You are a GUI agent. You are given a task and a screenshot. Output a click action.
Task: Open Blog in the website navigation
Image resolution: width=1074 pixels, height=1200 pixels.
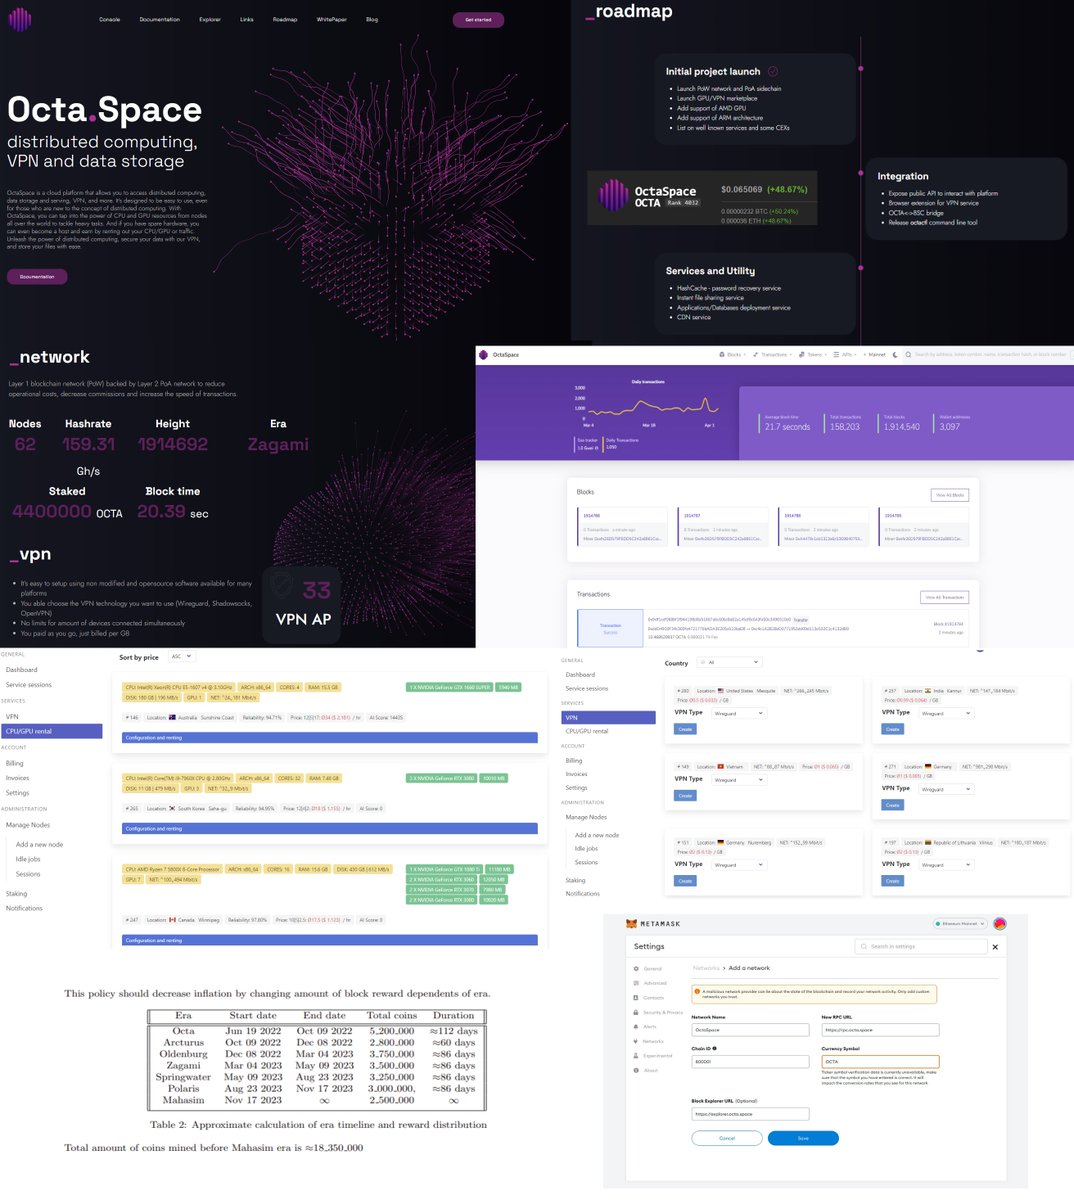372,19
